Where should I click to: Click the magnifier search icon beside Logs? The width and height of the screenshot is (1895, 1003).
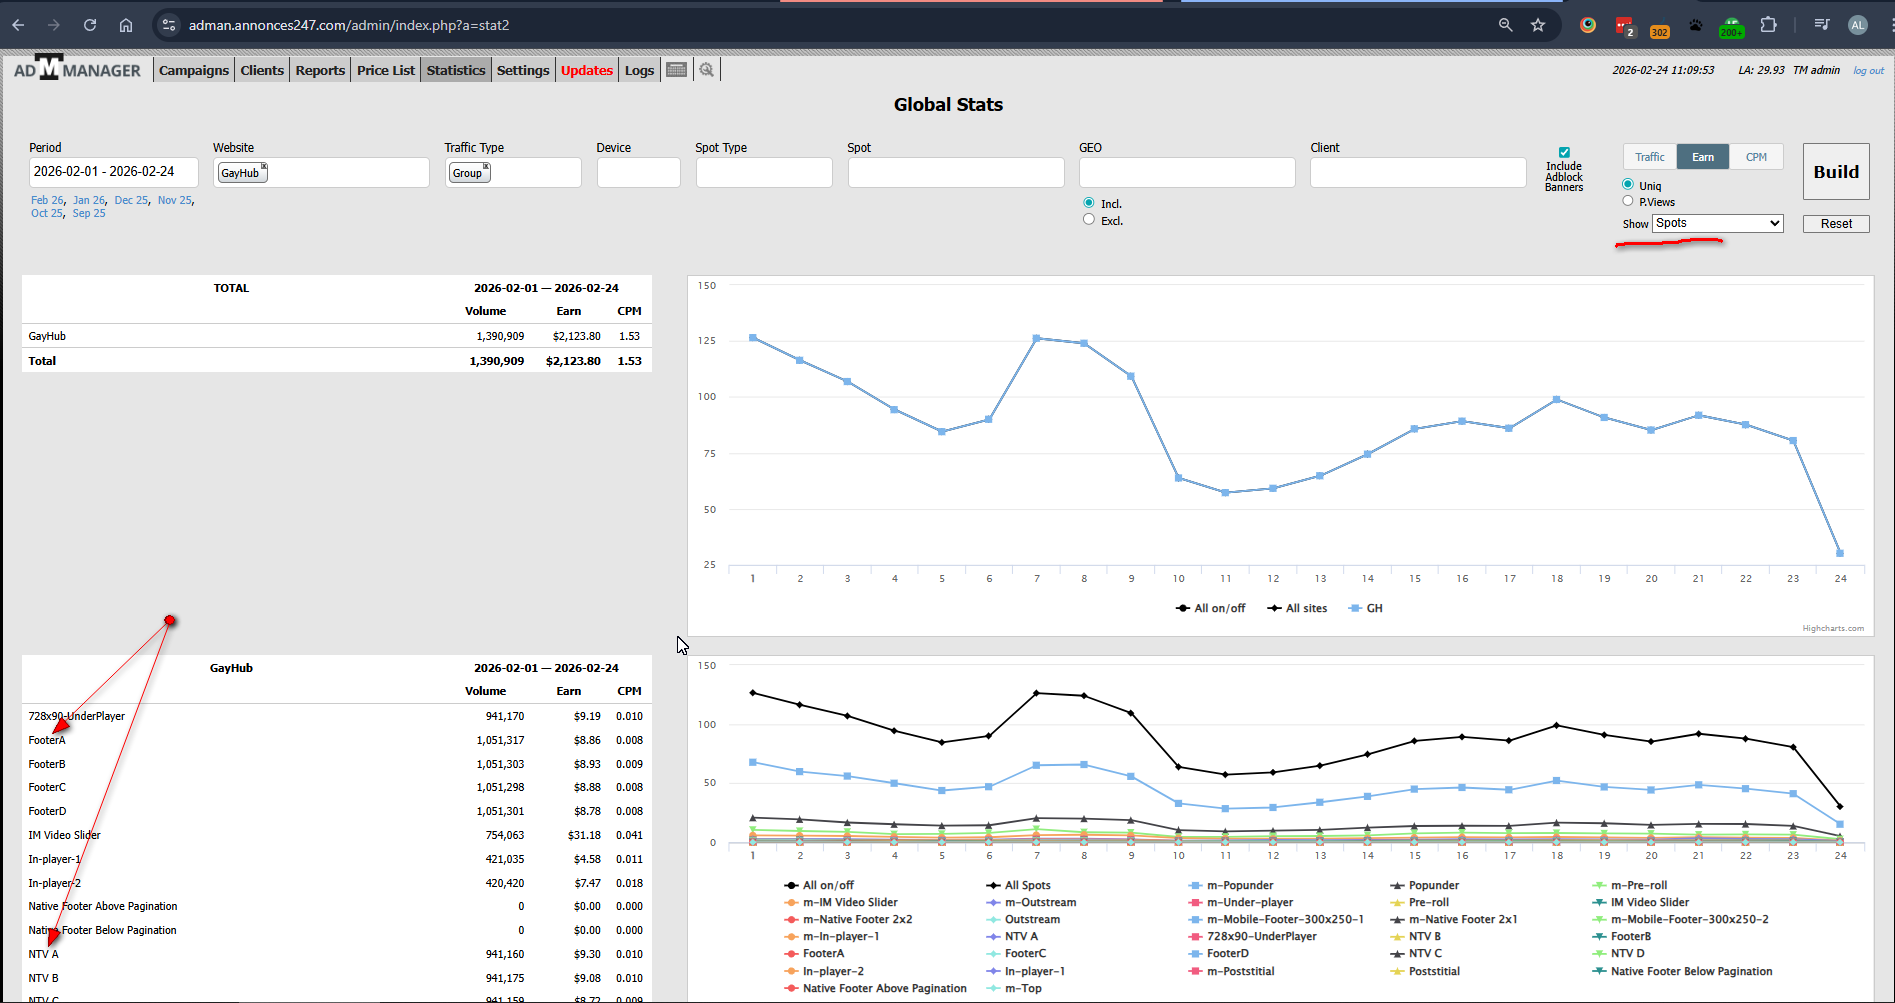707,70
